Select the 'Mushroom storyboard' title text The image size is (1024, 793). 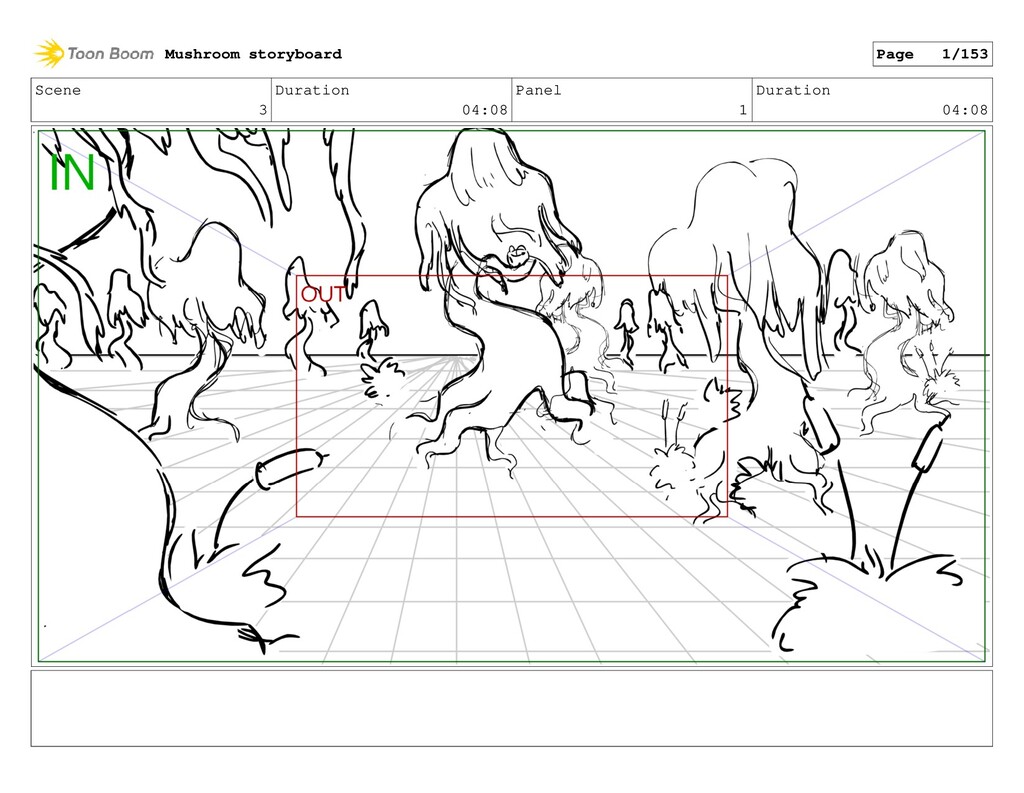click(x=253, y=54)
